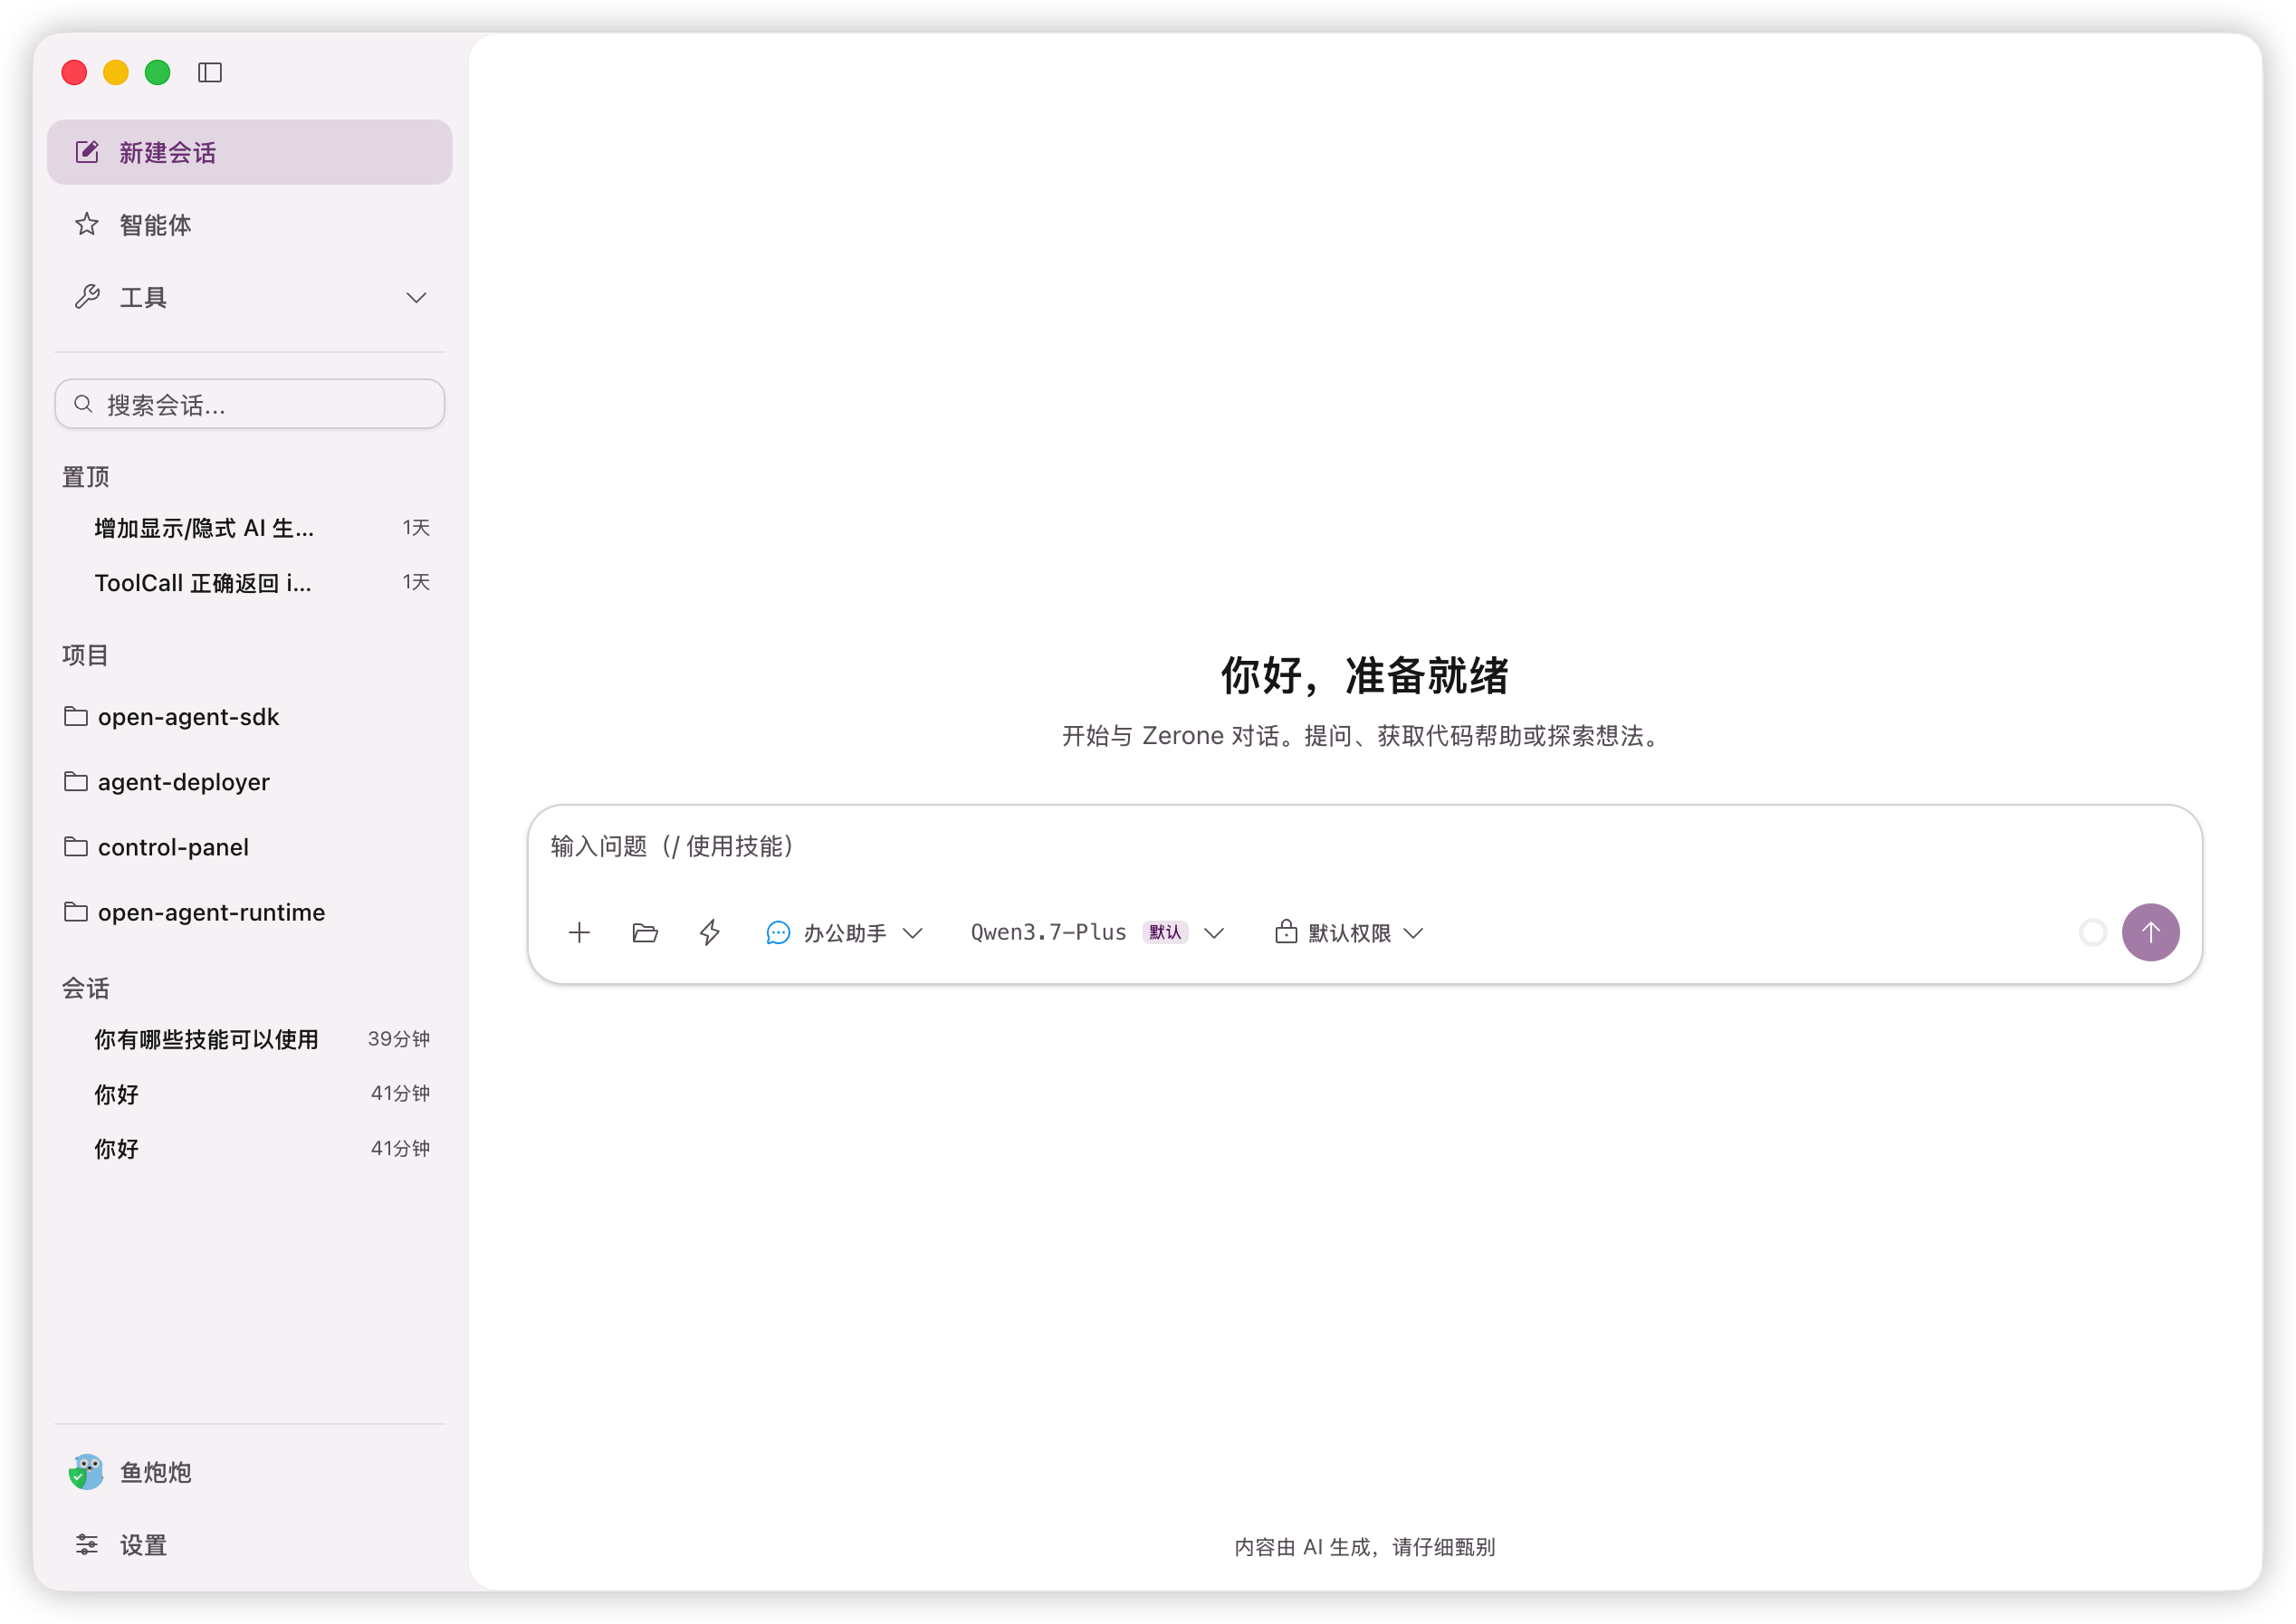2296x1624 pixels.
Task: Open the 鱼炮炮 user profile
Action: click(250, 1472)
